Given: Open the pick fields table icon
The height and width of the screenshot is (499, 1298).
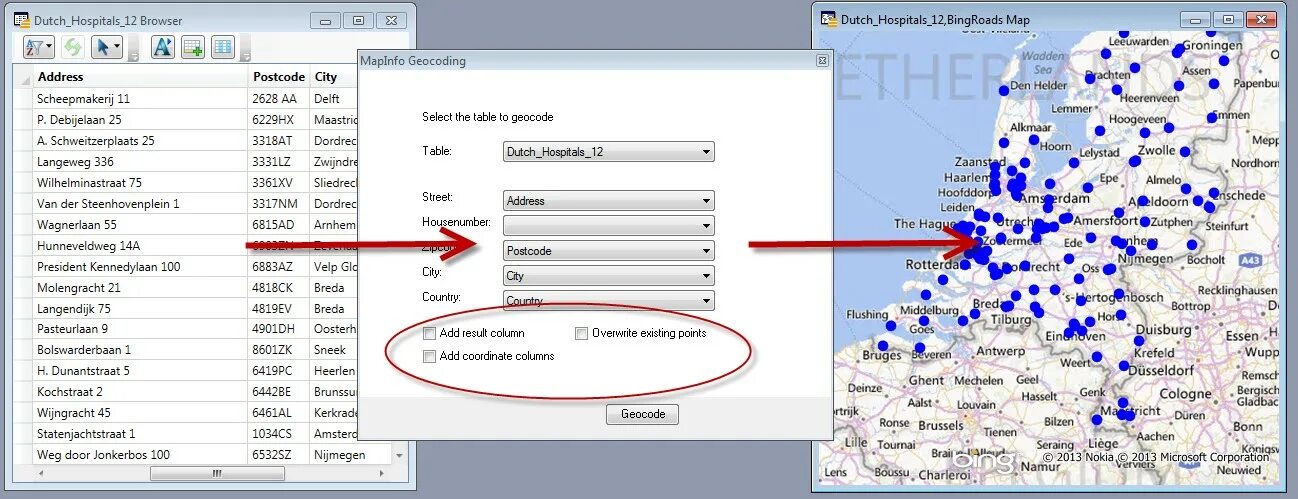Looking at the screenshot, I should click(x=223, y=47).
